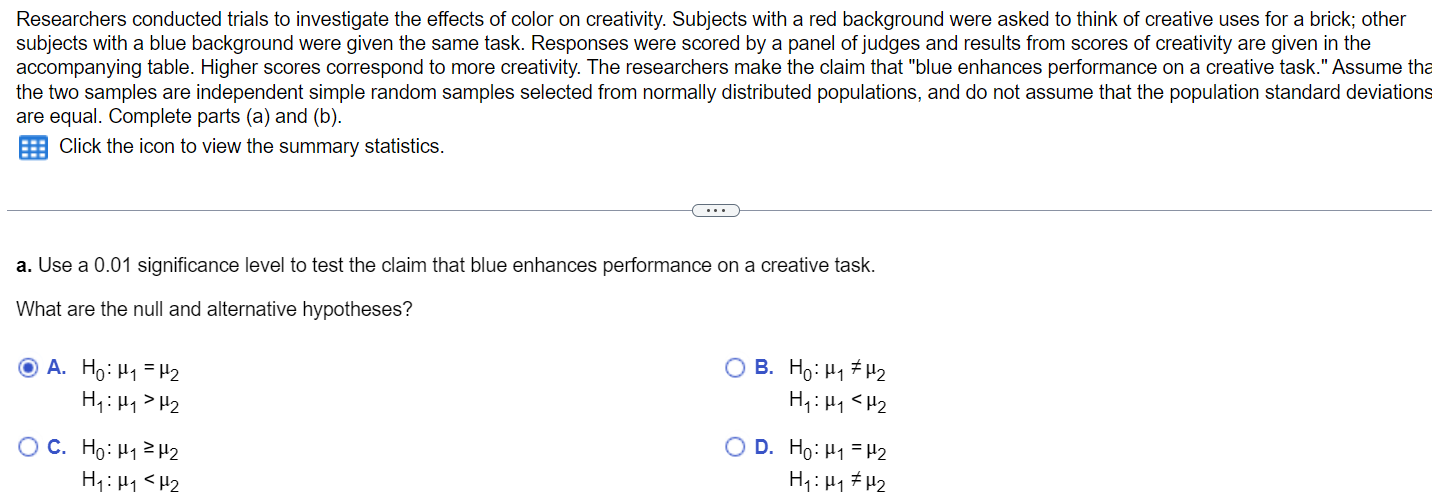Click the bold 'C.' answer label
The image size is (1432, 501).
[57, 448]
